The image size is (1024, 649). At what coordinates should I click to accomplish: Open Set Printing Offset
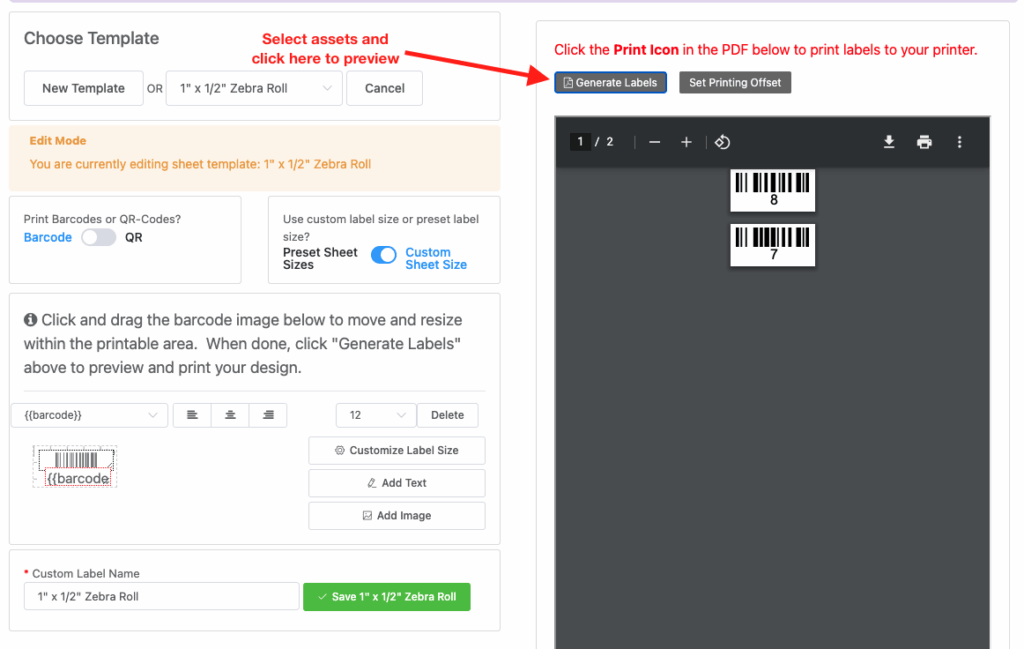[735, 82]
